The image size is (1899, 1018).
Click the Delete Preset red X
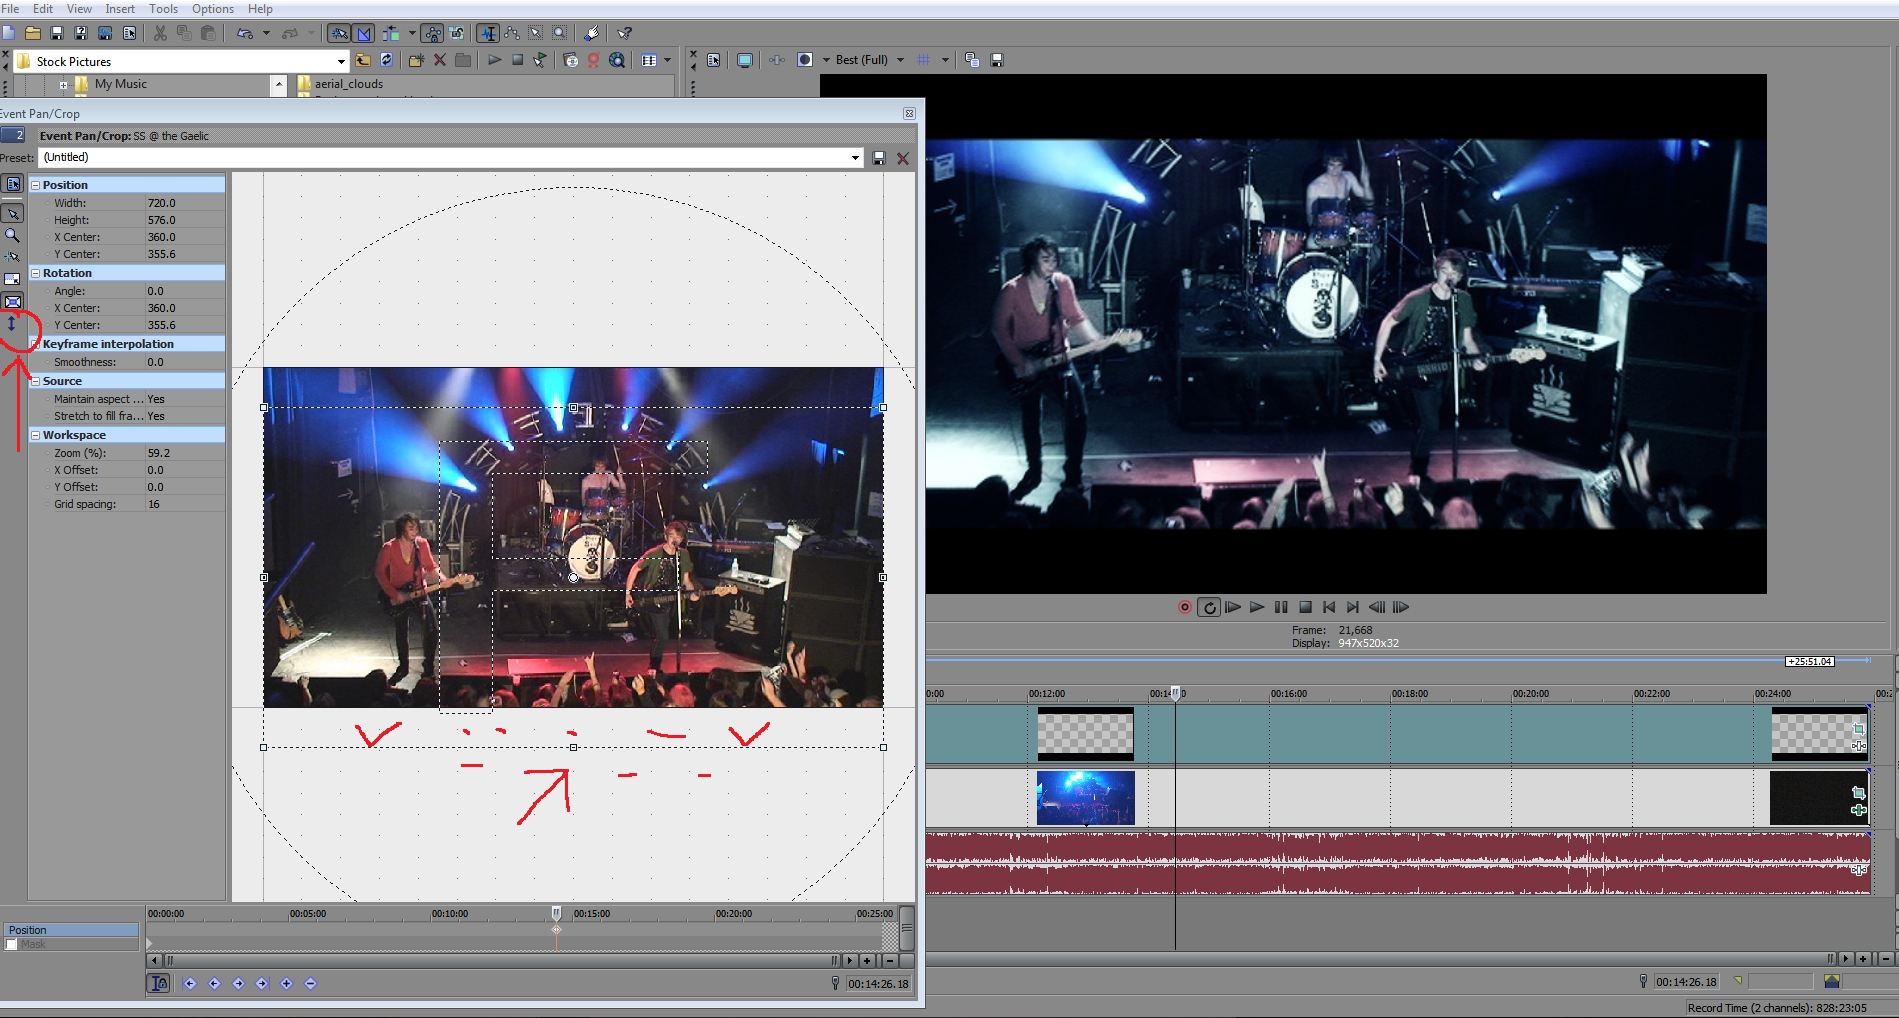903,158
